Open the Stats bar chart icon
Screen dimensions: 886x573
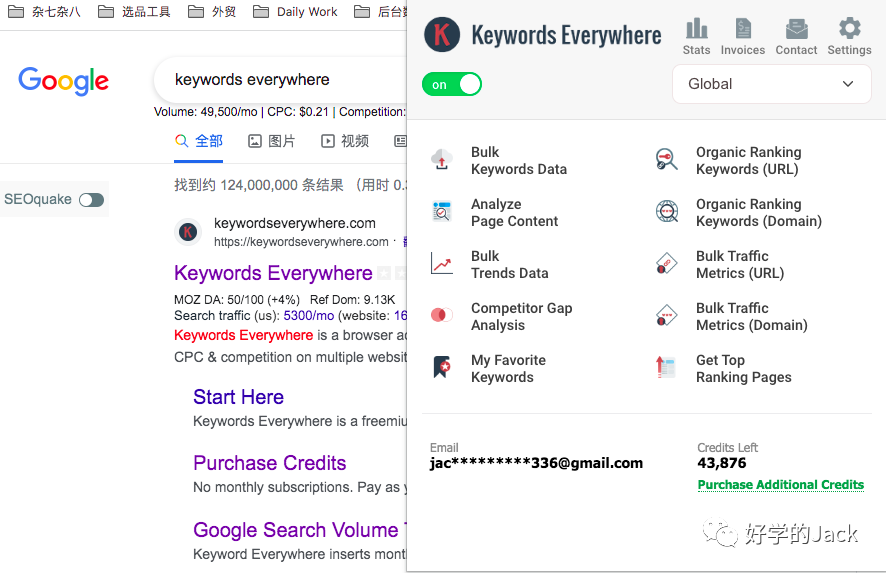point(696,28)
